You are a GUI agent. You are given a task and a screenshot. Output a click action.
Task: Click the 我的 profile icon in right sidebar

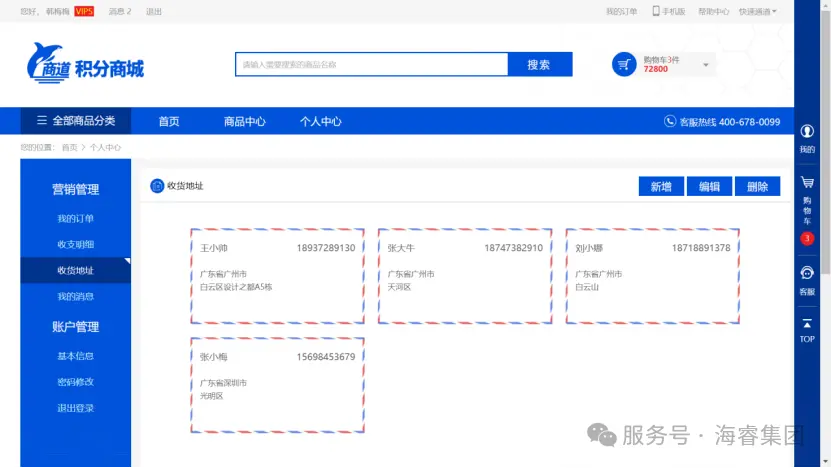pos(807,132)
